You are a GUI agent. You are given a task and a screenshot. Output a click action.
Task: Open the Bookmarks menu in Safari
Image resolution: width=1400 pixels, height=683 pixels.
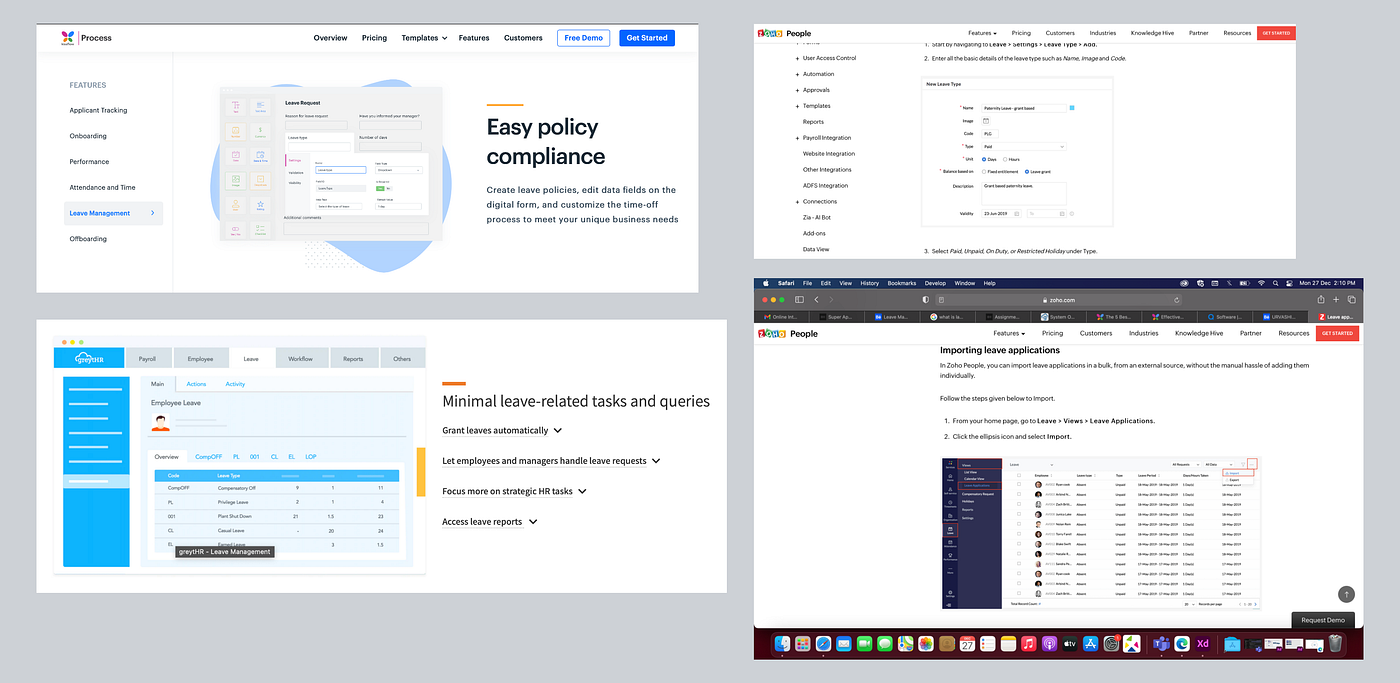pyautogui.click(x=902, y=283)
